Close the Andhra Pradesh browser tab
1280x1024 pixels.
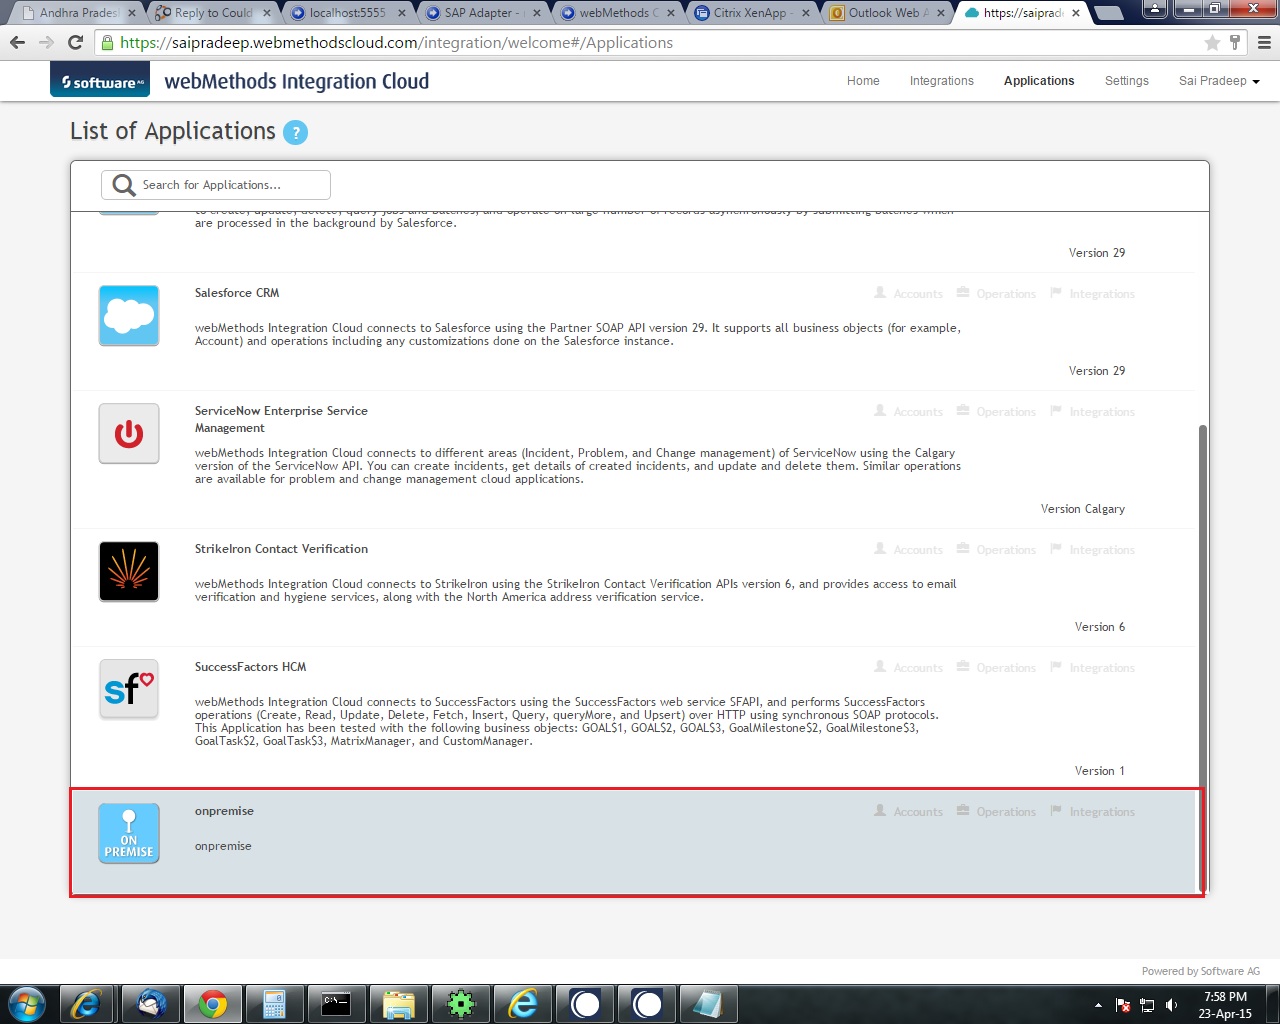coord(131,13)
